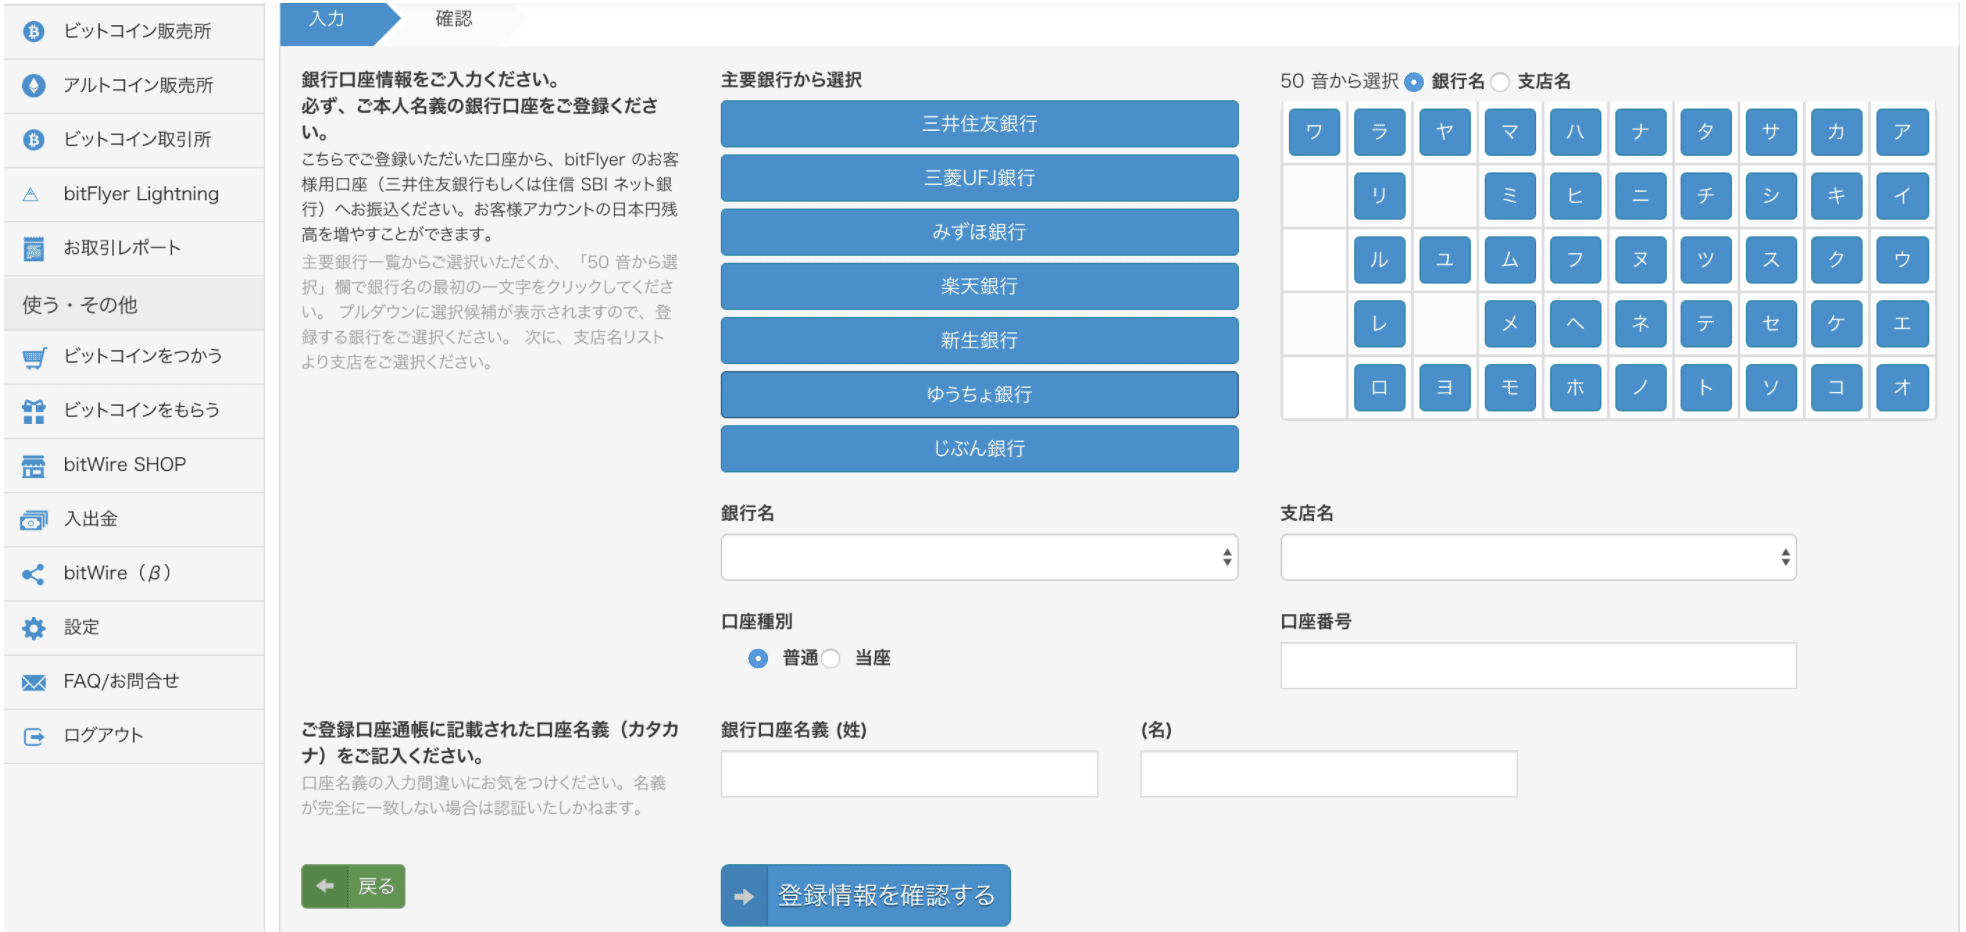The width and height of the screenshot is (1966, 932).
Task: Select 楽天銀行 button
Action: point(979,286)
